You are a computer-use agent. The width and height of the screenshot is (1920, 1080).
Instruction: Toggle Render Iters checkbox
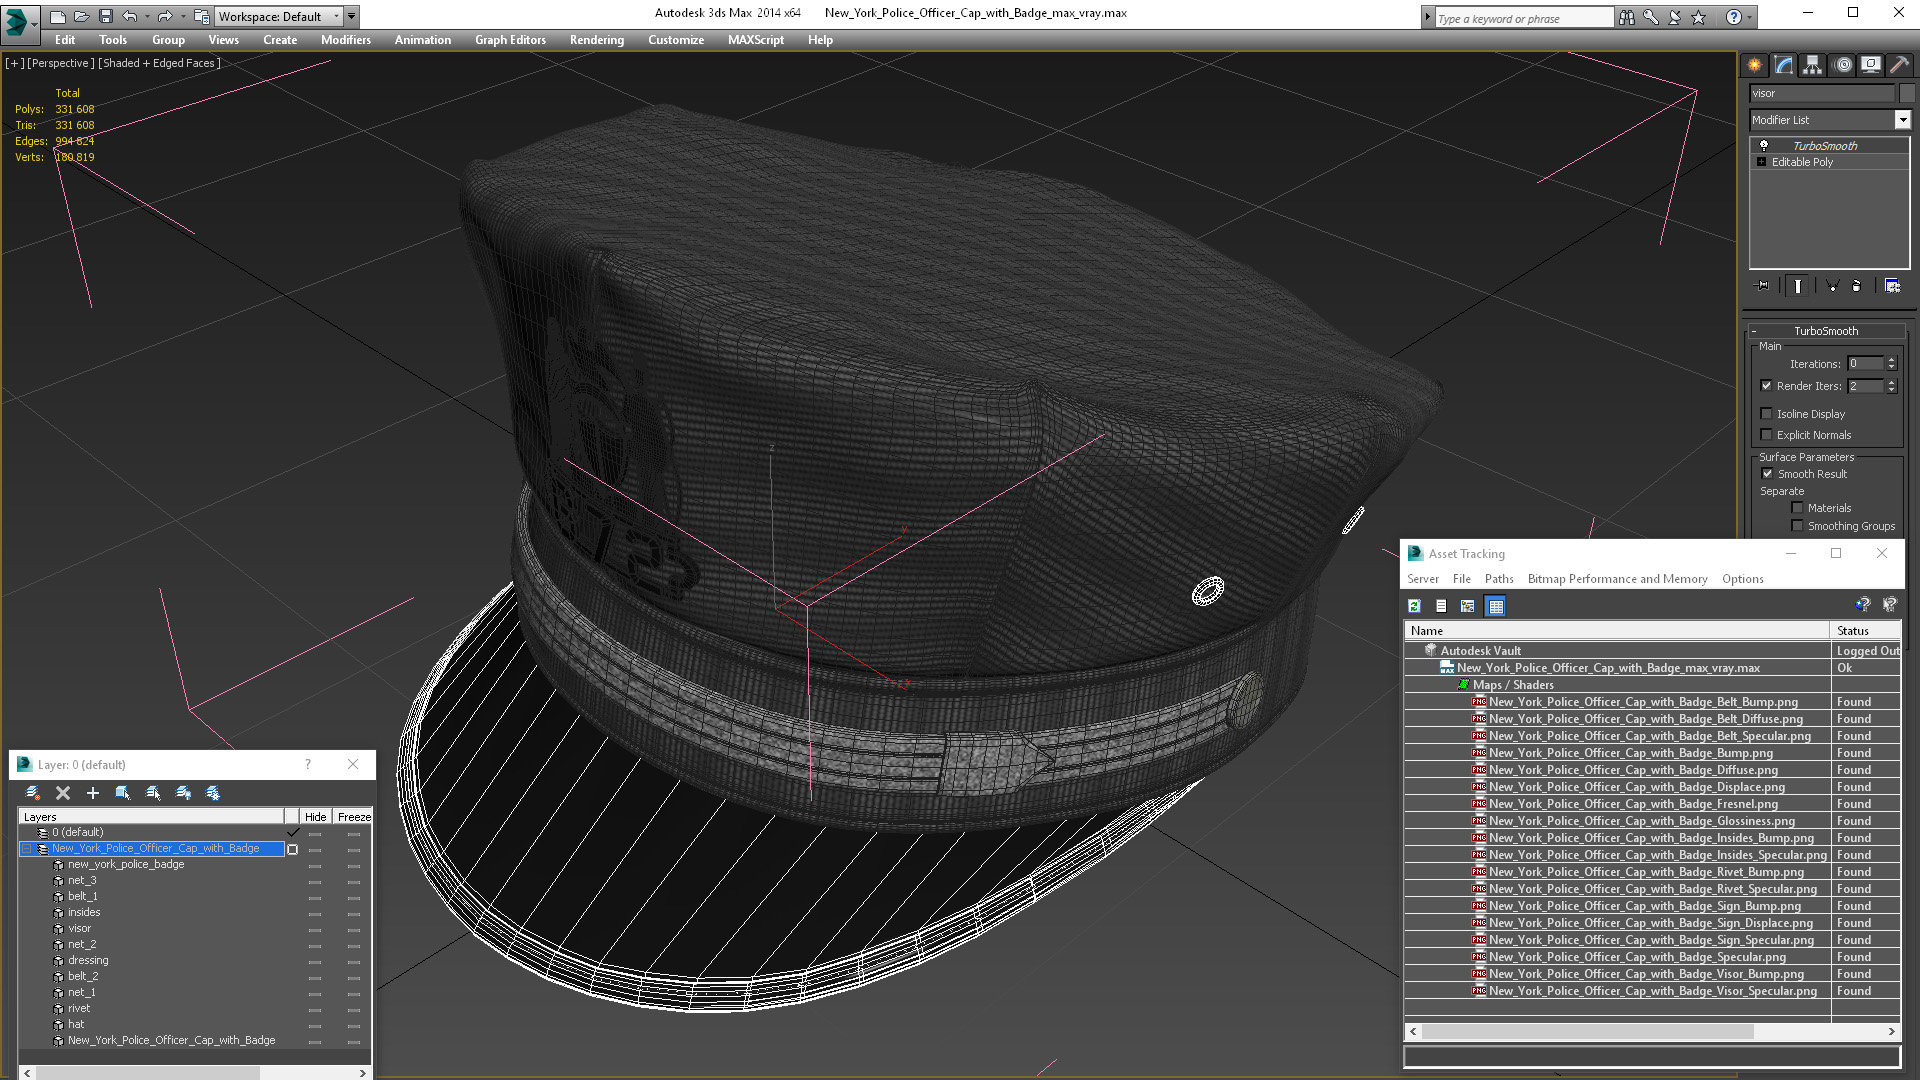click(1766, 386)
